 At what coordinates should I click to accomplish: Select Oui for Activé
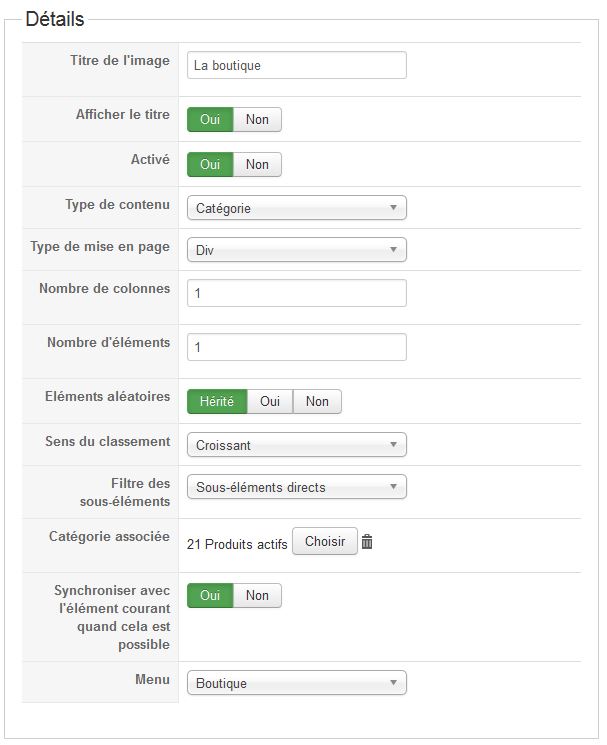pos(210,164)
